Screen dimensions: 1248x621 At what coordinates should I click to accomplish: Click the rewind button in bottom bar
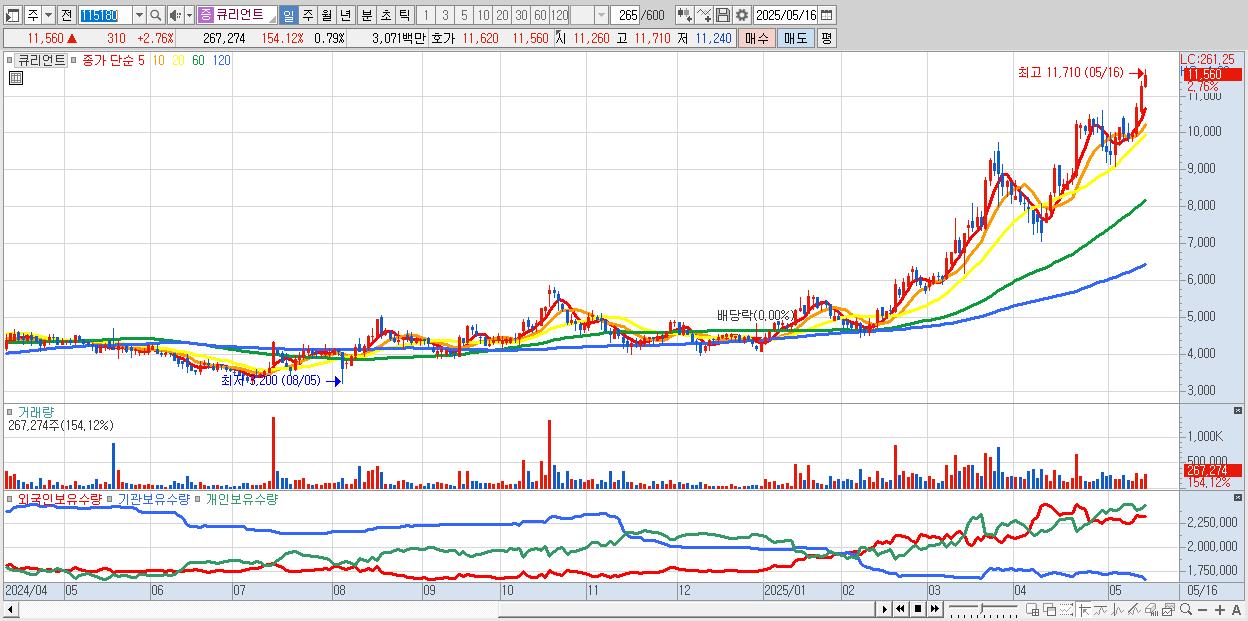click(x=900, y=609)
